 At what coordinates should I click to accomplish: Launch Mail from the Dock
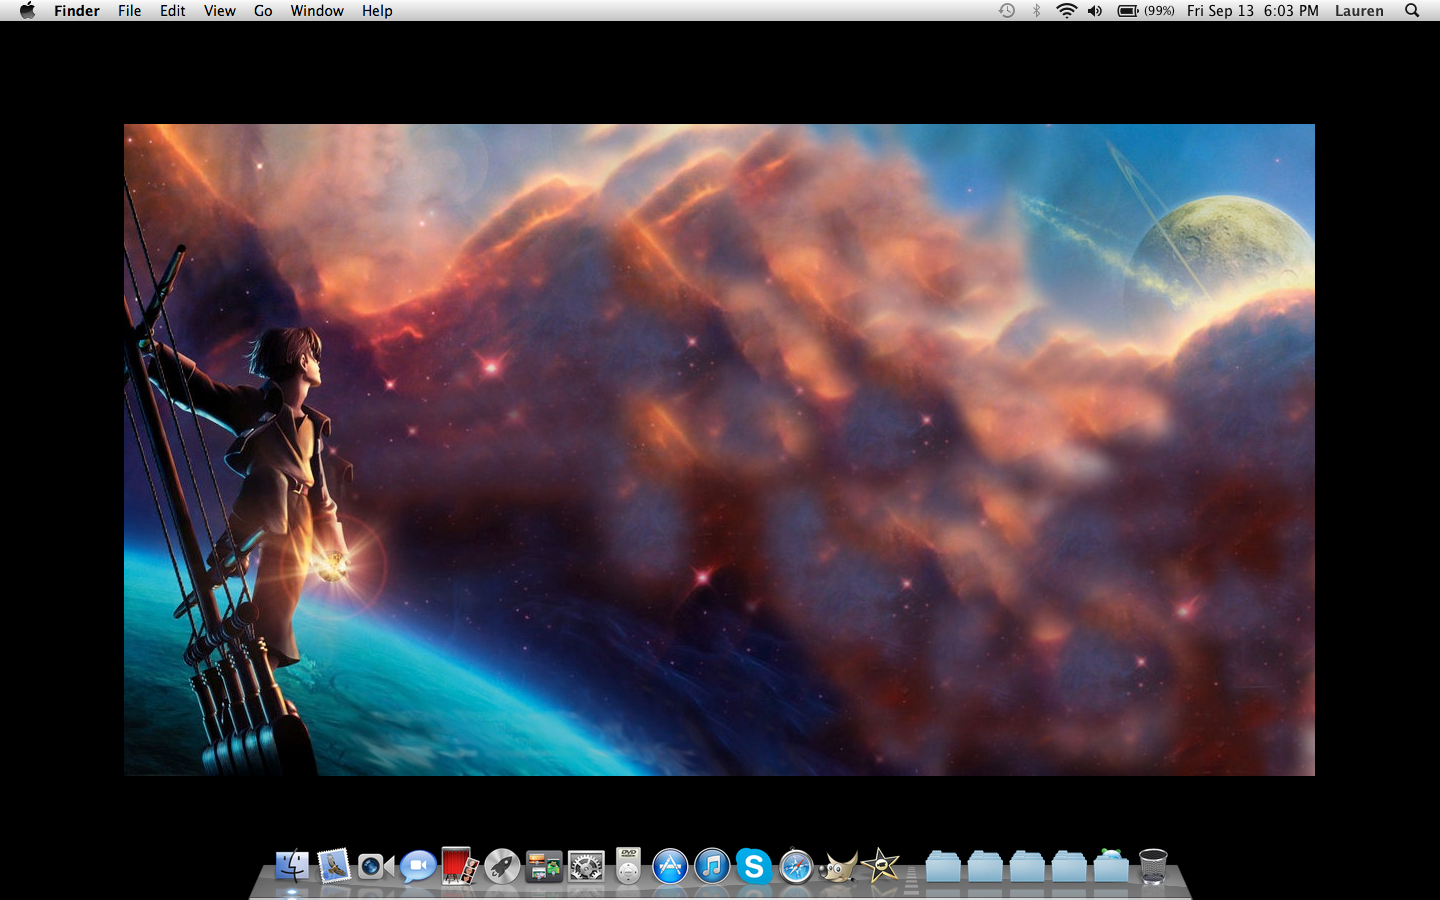tap(334, 866)
